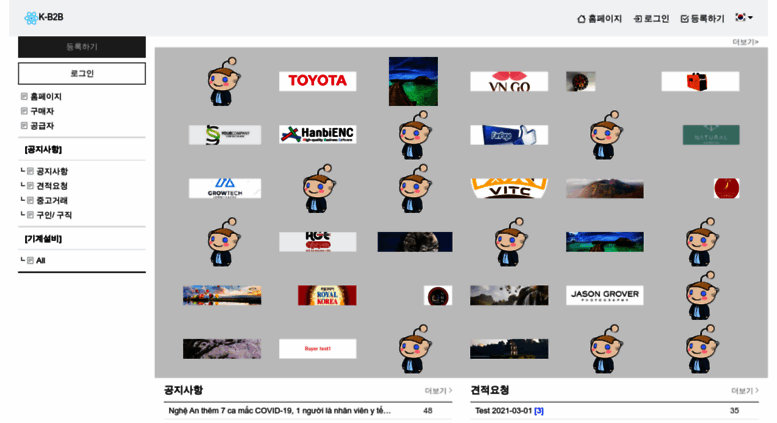
Task: Open the FanPage thumbs-up logo
Action: [509, 135]
